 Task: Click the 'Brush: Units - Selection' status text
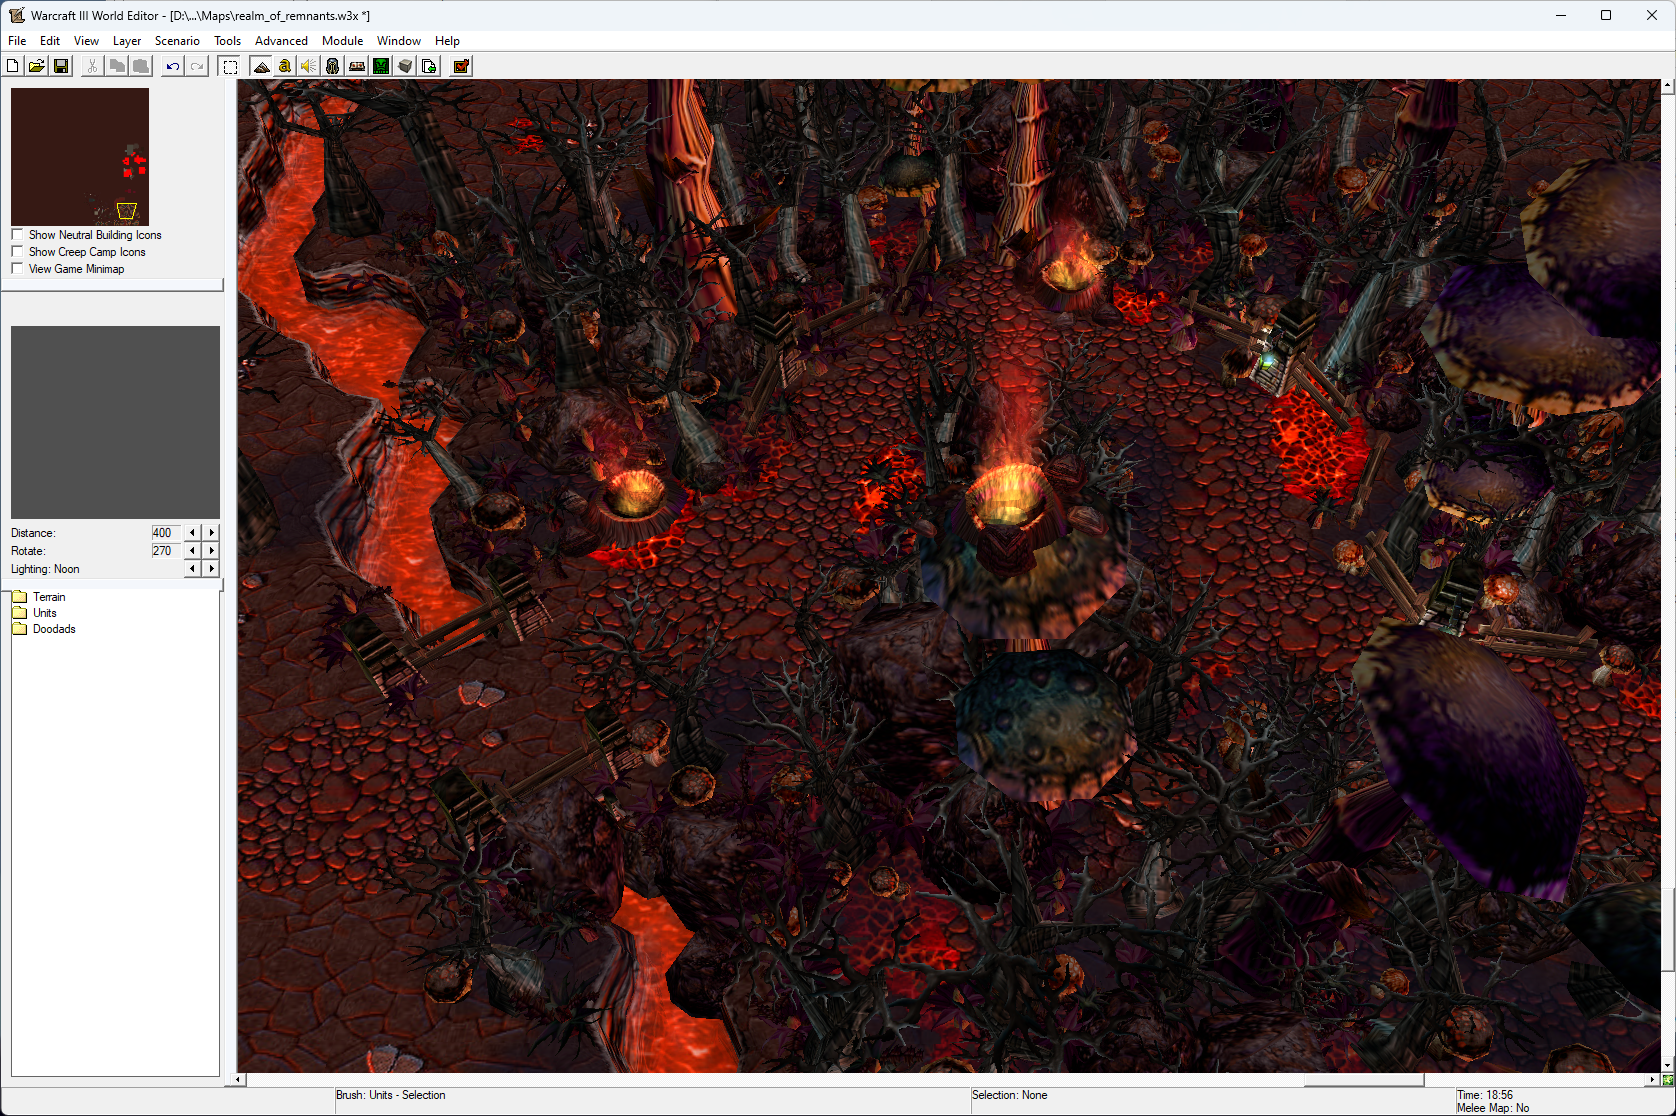pyautogui.click(x=391, y=1095)
